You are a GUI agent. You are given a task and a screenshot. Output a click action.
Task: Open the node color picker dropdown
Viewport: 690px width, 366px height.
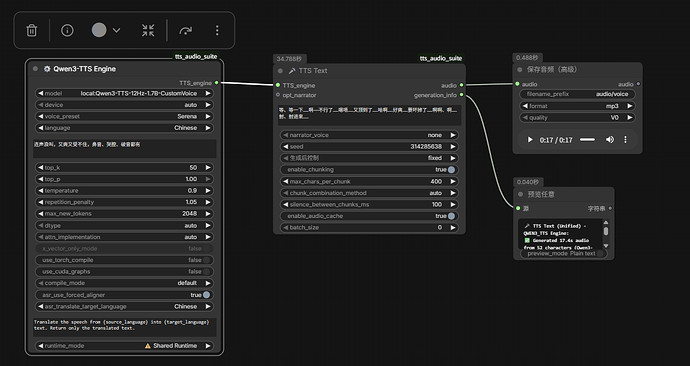[x=106, y=30]
